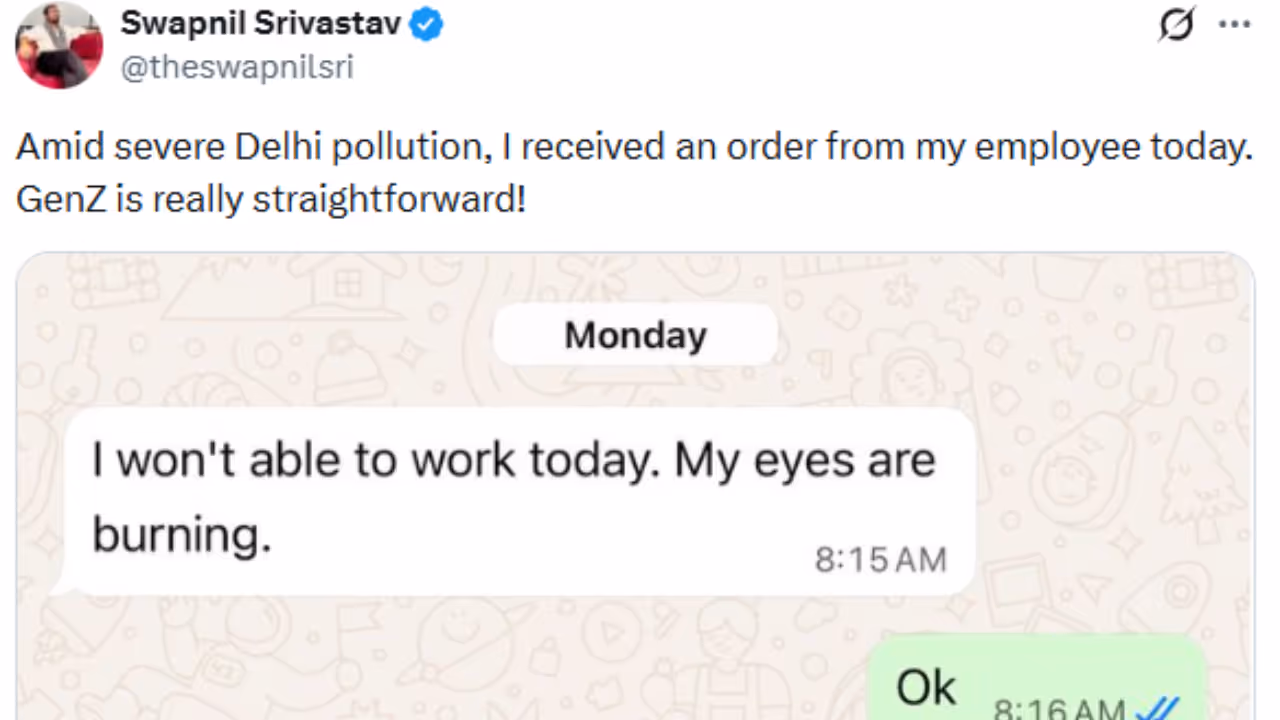Select the 'I won't able to work today' message
Image resolution: width=1280 pixels, height=720 pixels.
[513, 461]
